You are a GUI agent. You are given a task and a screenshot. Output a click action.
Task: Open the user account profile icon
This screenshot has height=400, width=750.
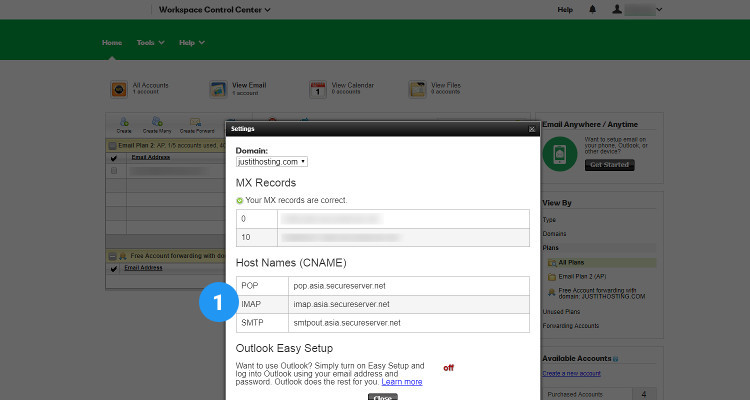coord(617,9)
